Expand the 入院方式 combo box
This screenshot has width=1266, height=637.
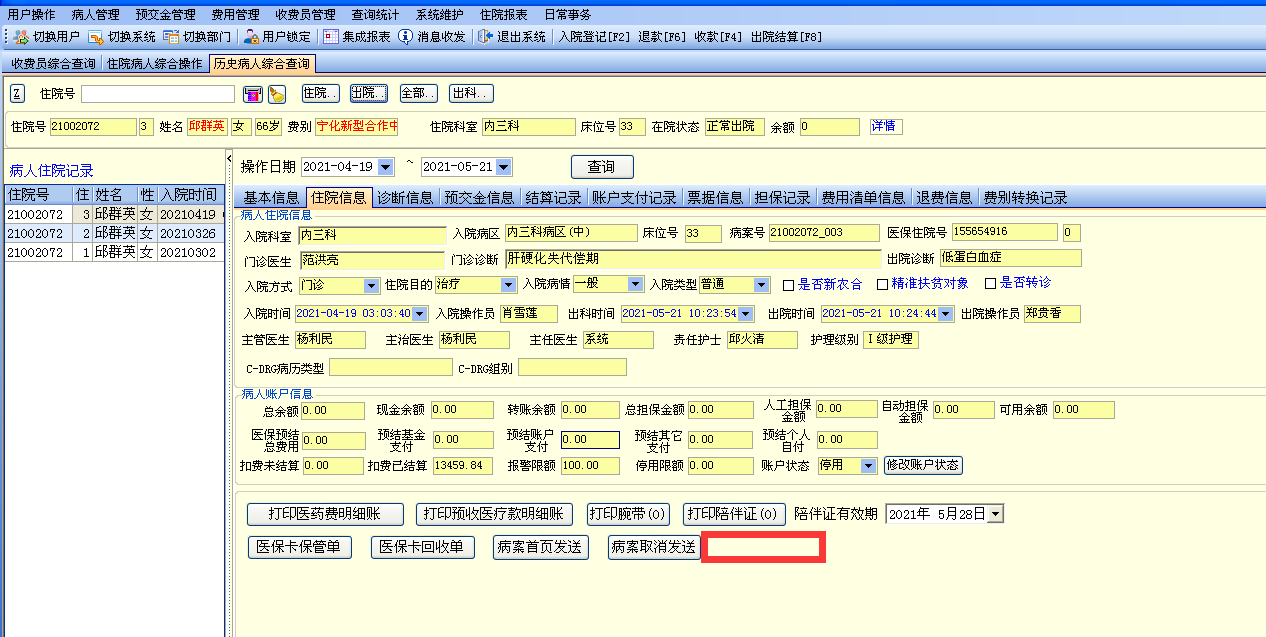pyautogui.click(x=372, y=285)
